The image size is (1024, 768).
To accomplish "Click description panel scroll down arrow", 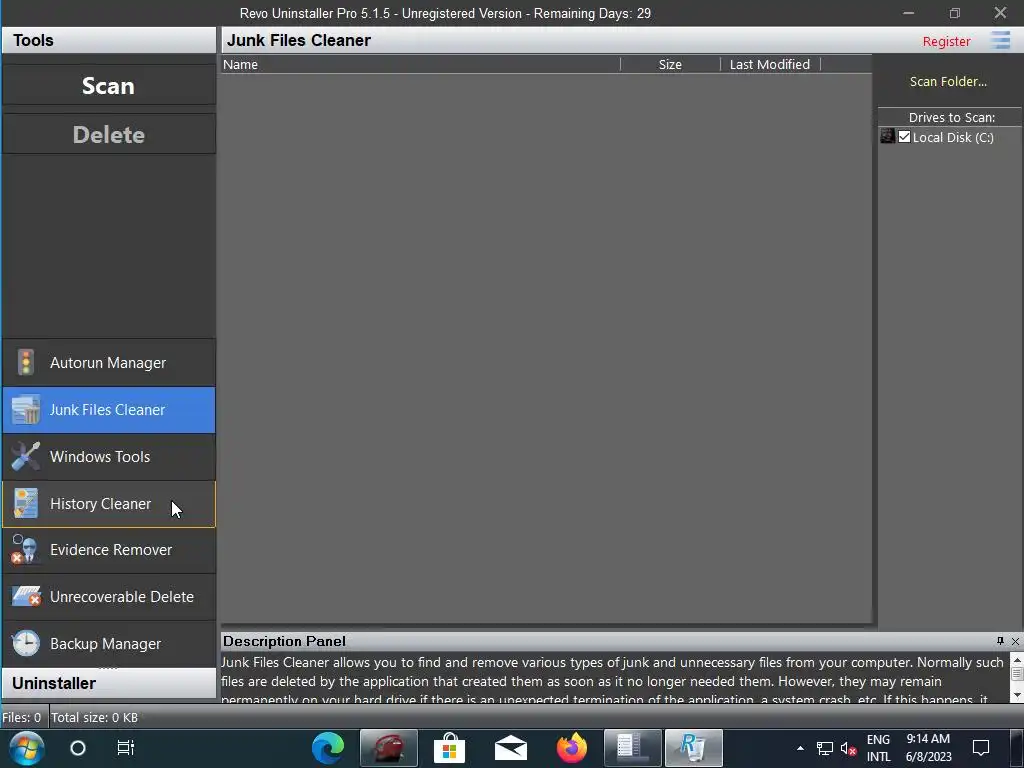I will [1017, 695].
